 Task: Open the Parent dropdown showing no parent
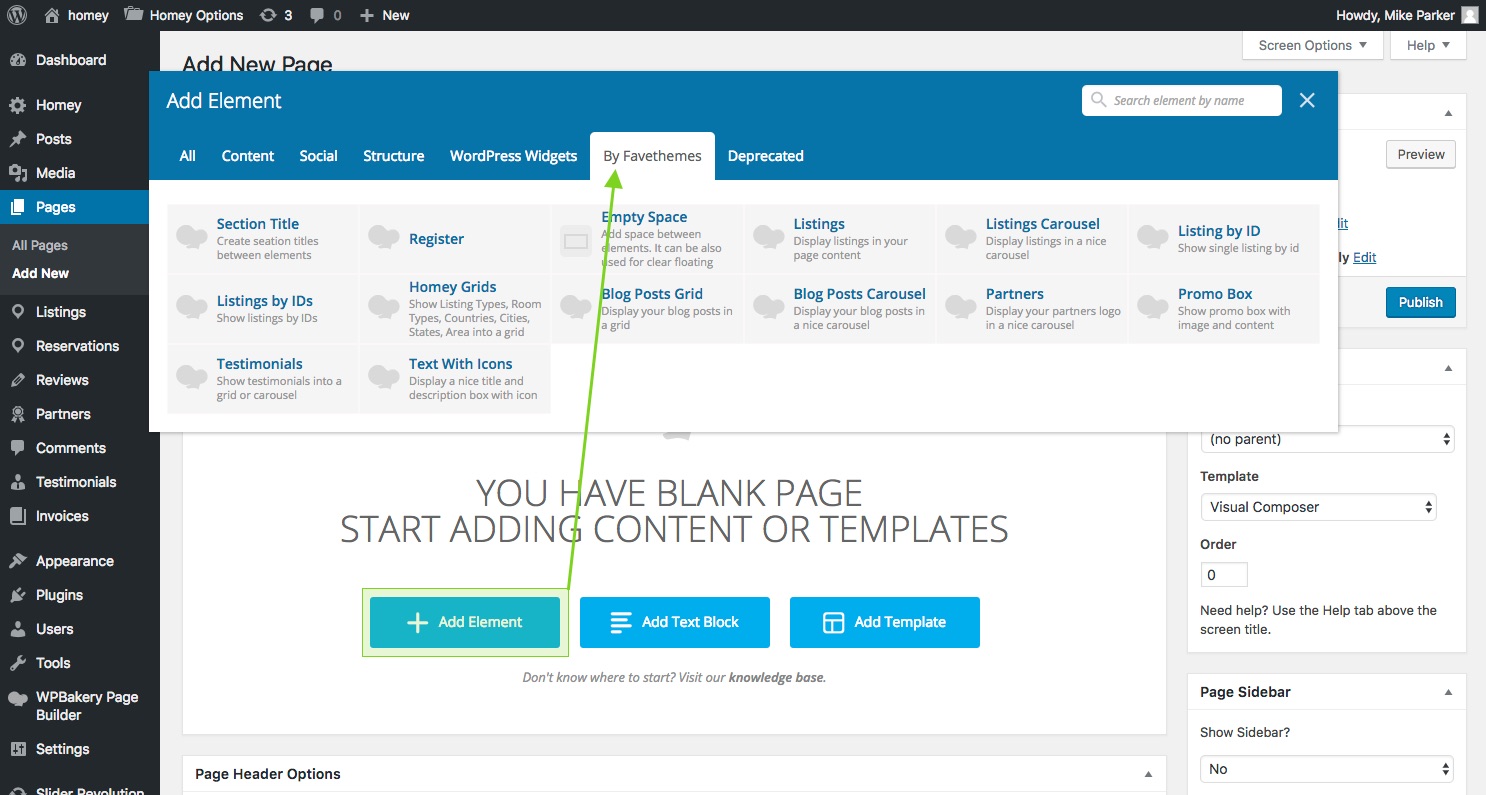pyautogui.click(x=1328, y=439)
